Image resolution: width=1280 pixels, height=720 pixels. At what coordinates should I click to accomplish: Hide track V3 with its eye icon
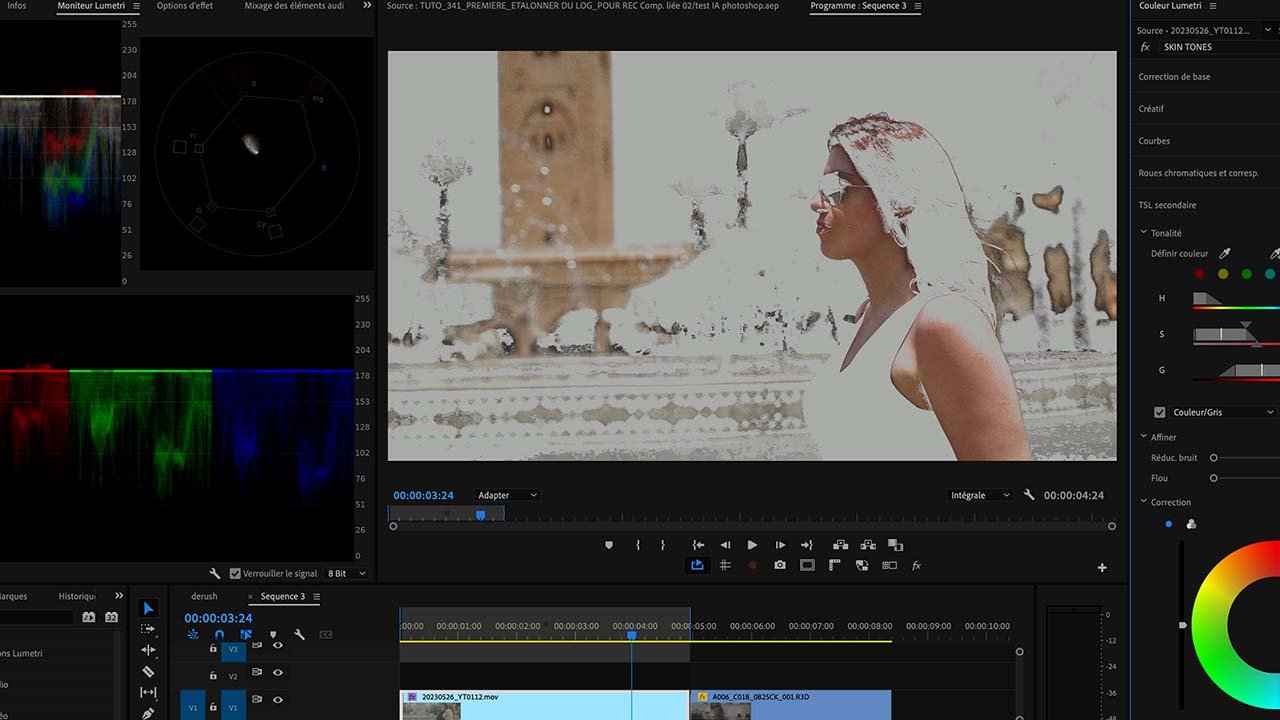point(278,646)
